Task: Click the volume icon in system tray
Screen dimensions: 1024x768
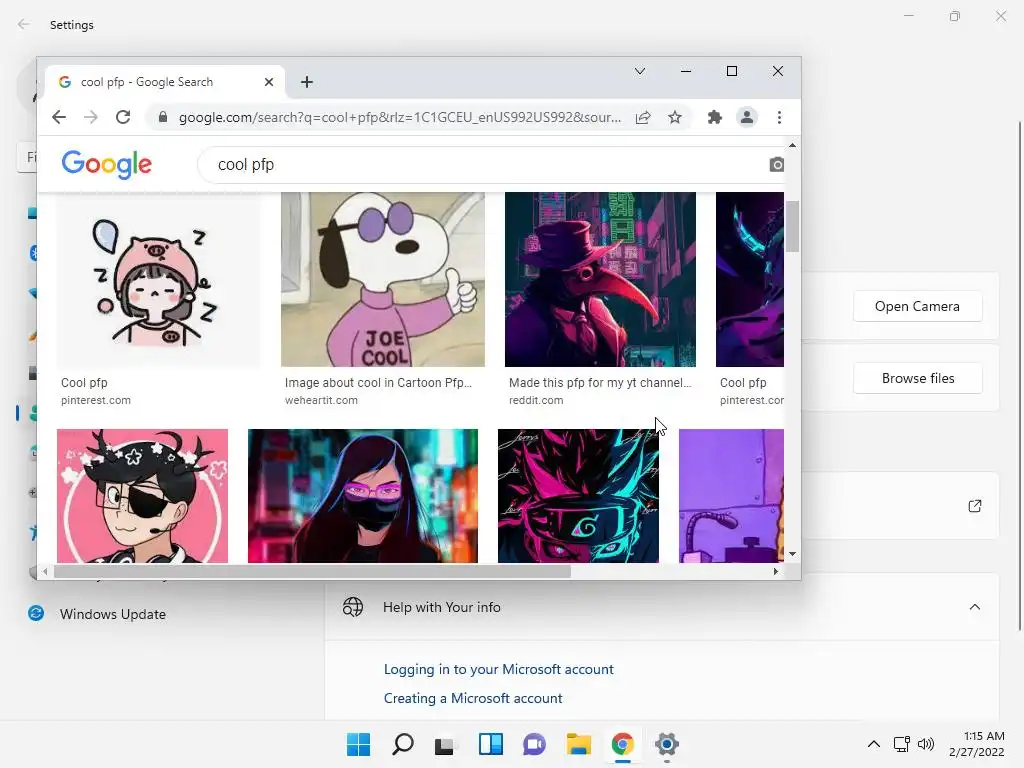Action: coord(926,744)
